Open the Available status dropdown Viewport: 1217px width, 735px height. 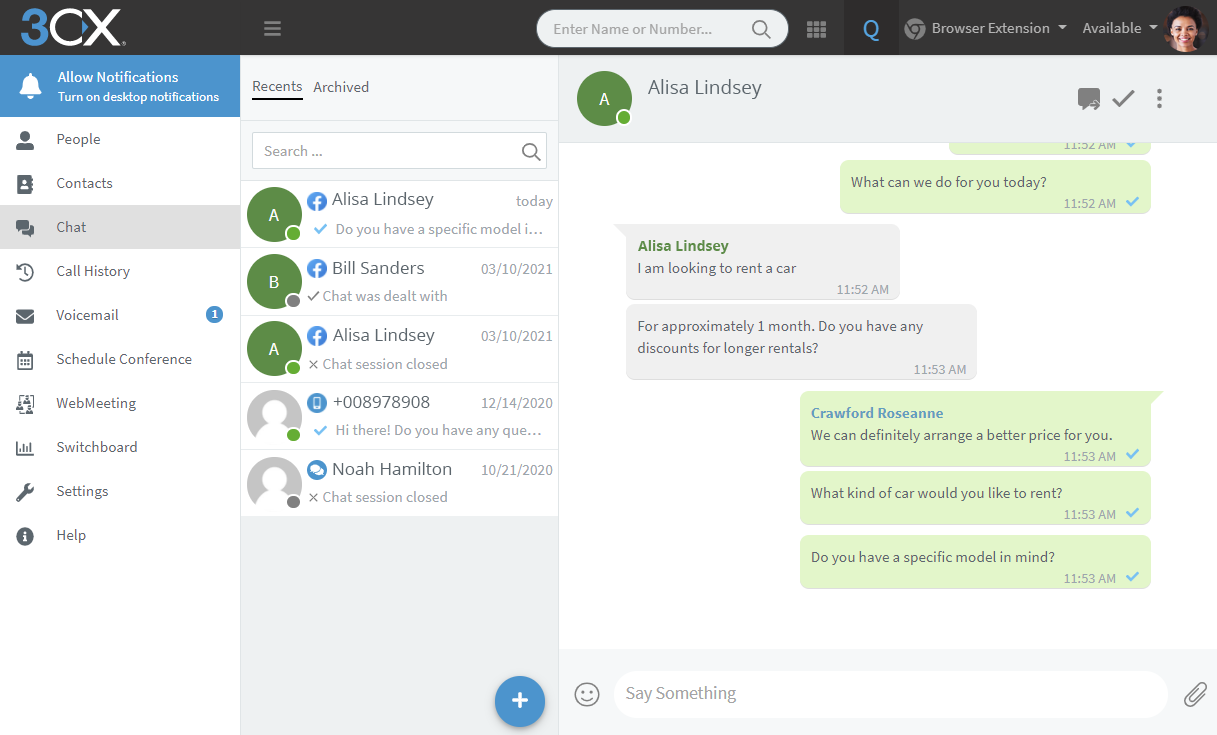point(1119,28)
